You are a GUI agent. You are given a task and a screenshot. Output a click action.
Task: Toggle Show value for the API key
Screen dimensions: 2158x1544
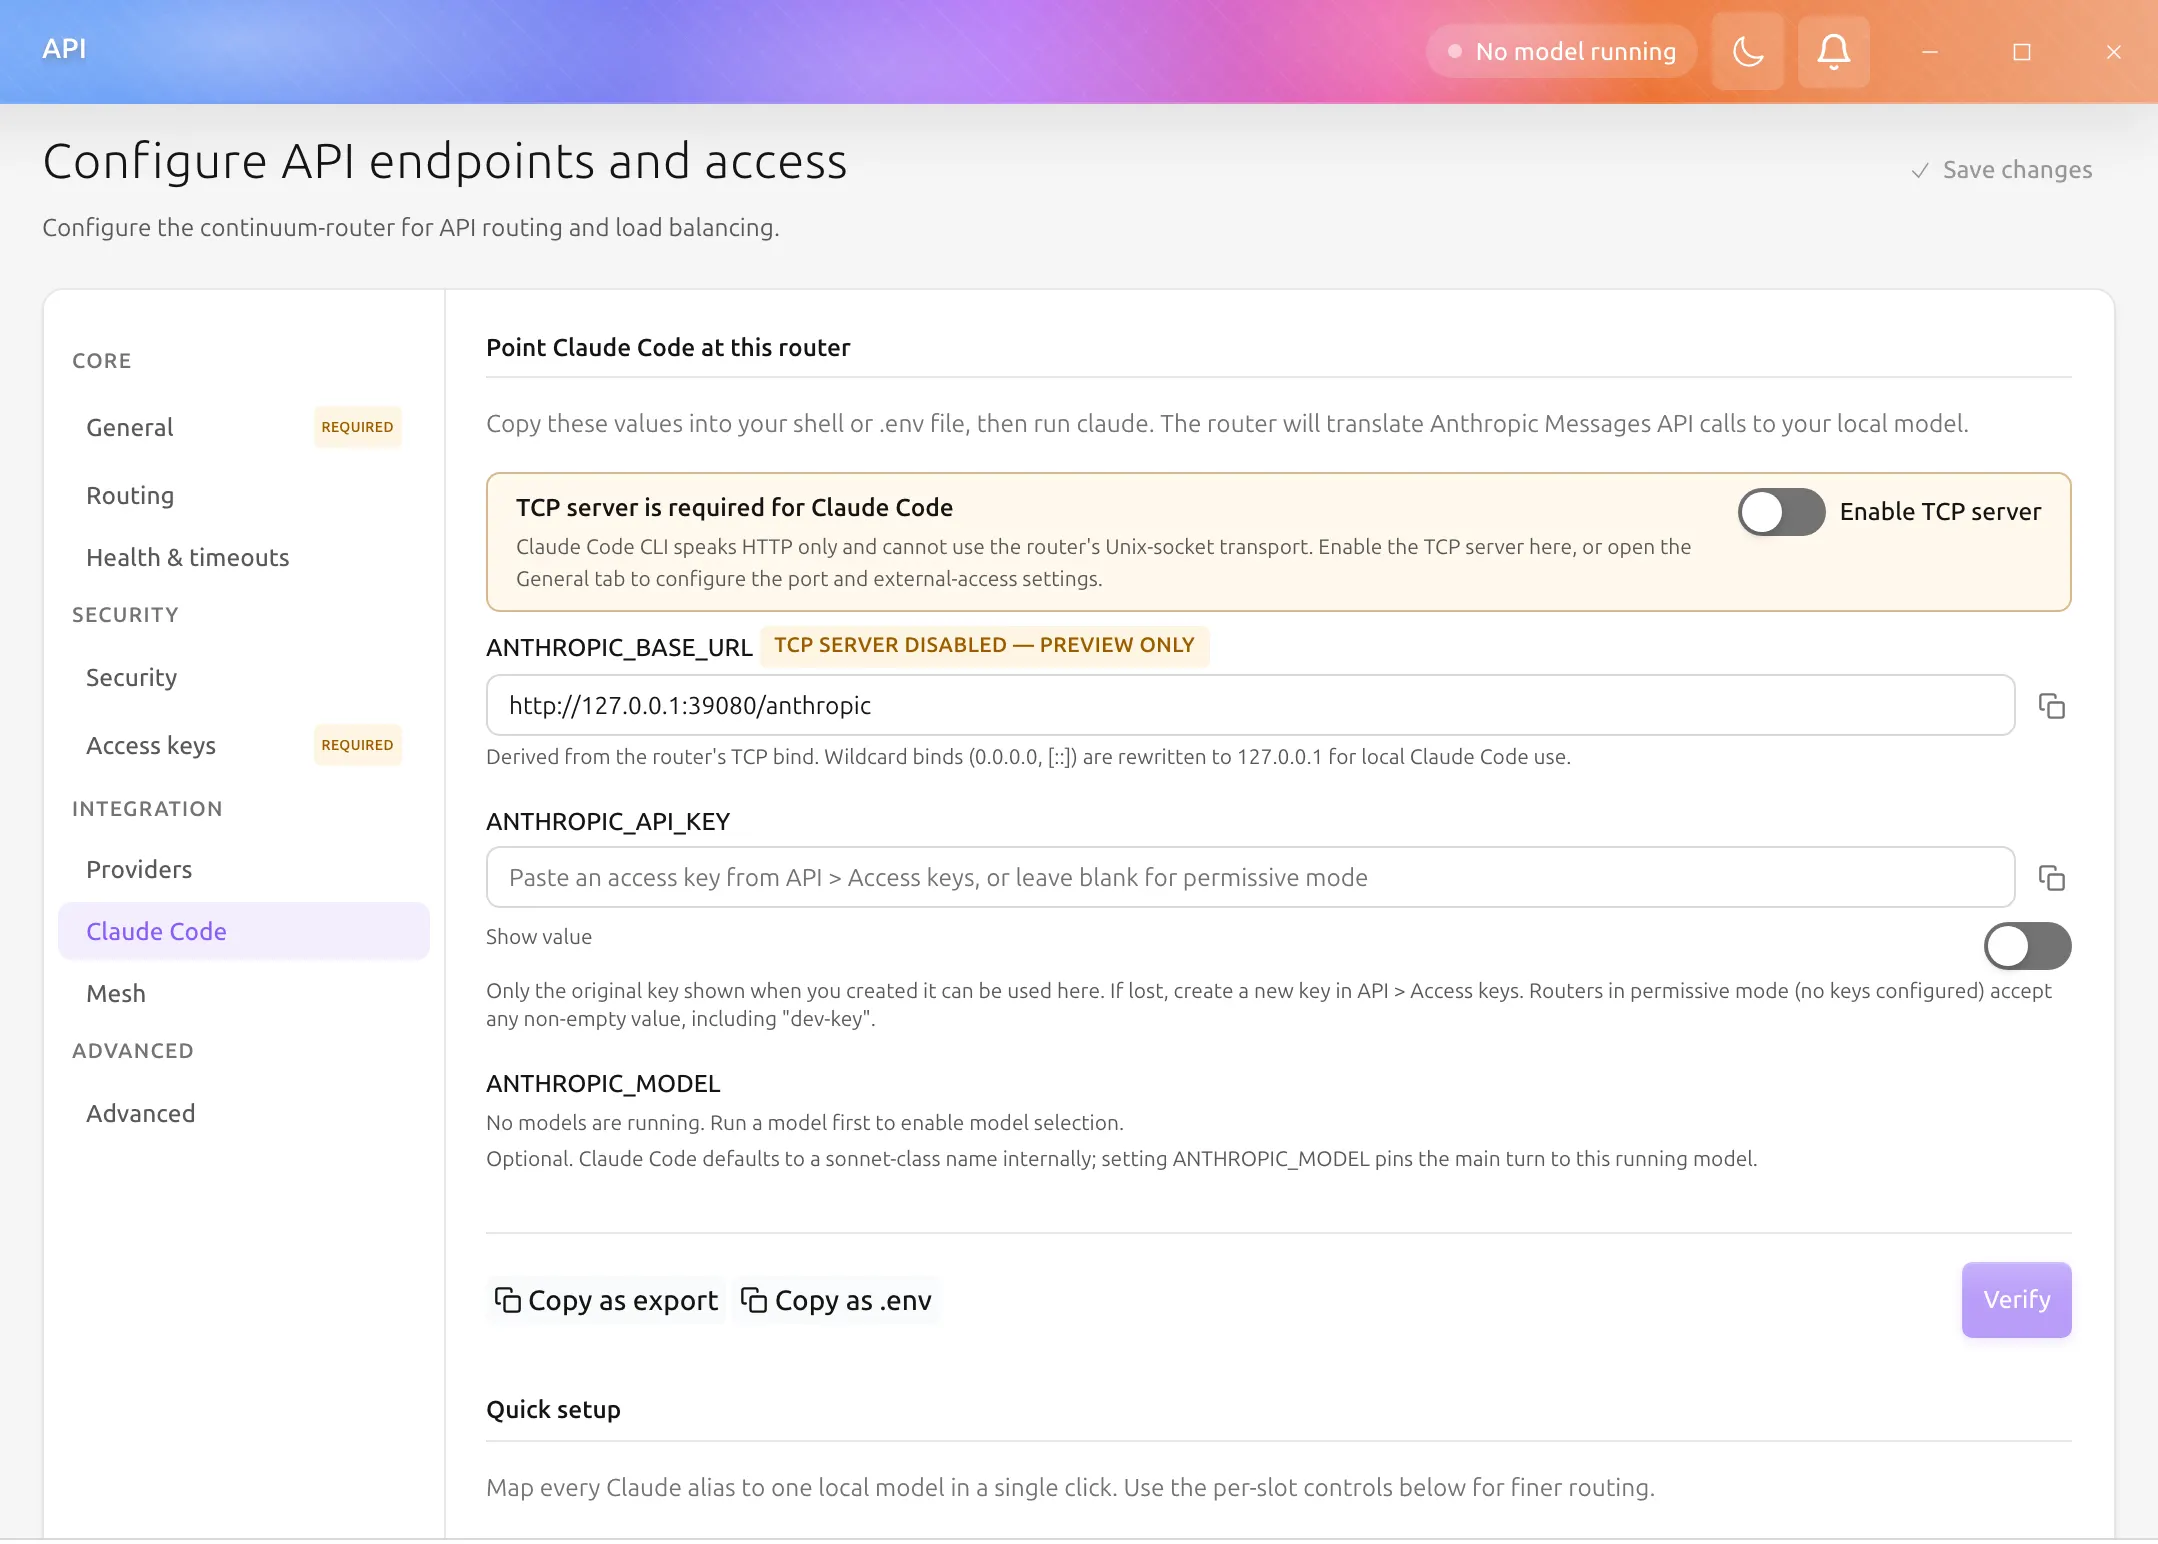2027,946
